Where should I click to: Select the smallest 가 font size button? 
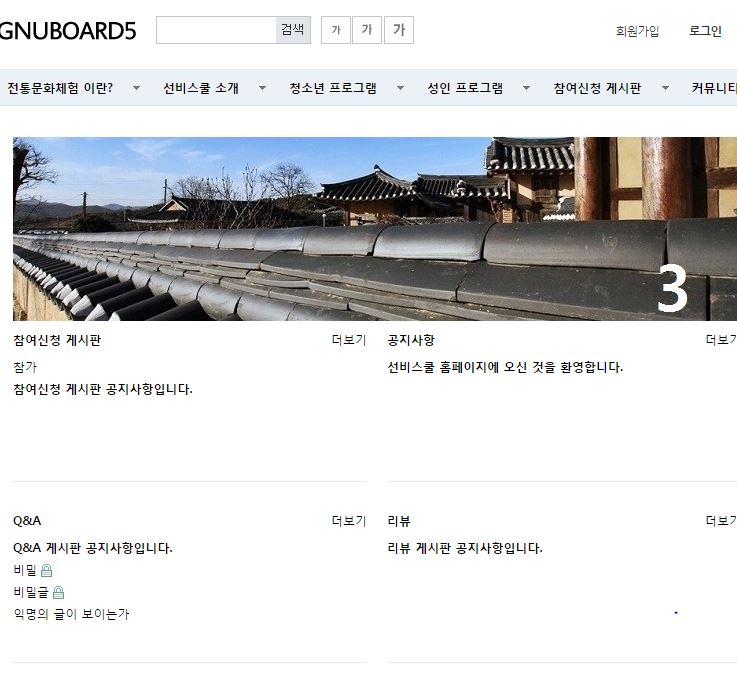point(336,30)
